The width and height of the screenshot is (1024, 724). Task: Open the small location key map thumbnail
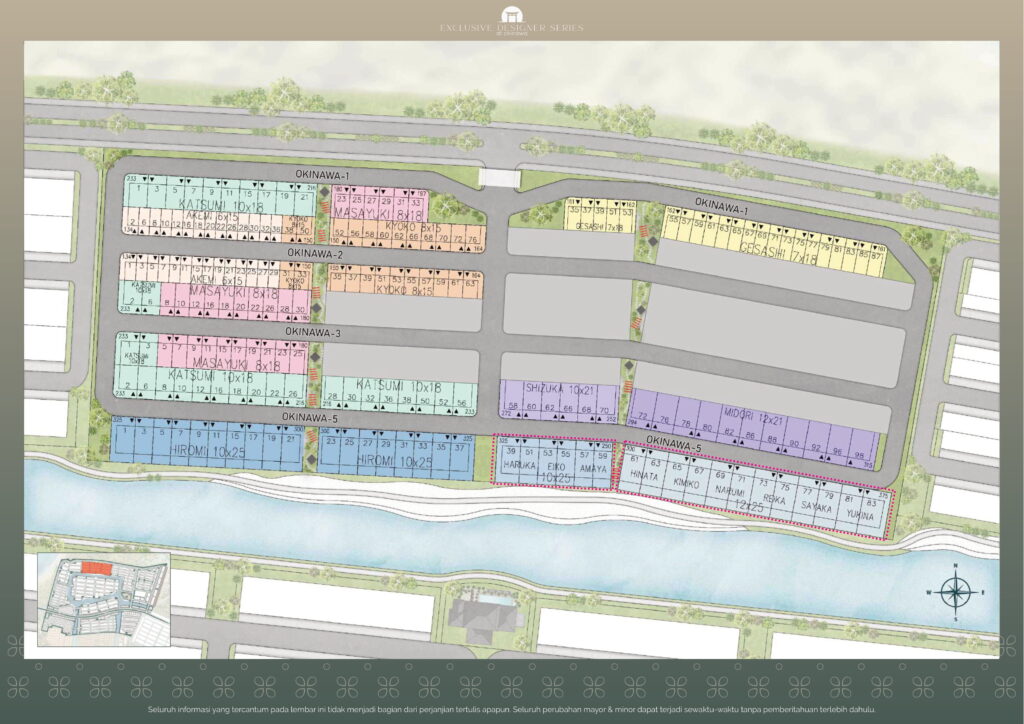click(x=104, y=599)
